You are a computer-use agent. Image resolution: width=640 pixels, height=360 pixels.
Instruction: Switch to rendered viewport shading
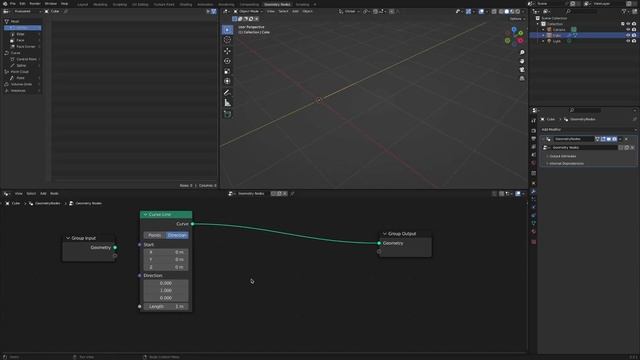pos(518,11)
